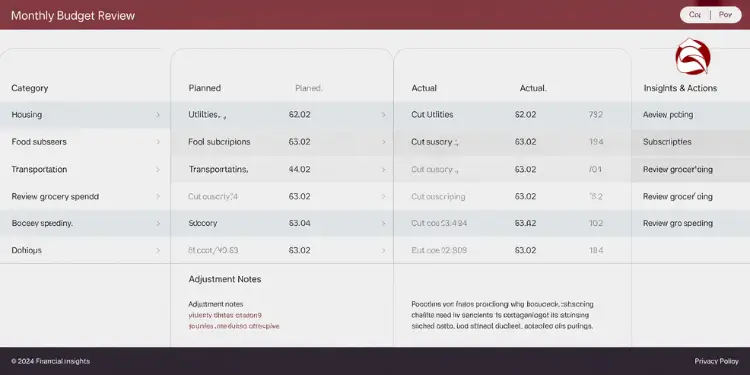Click chevron beside Fool subcripions planned row
Screen dimensions: 750x375
(x=383, y=142)
